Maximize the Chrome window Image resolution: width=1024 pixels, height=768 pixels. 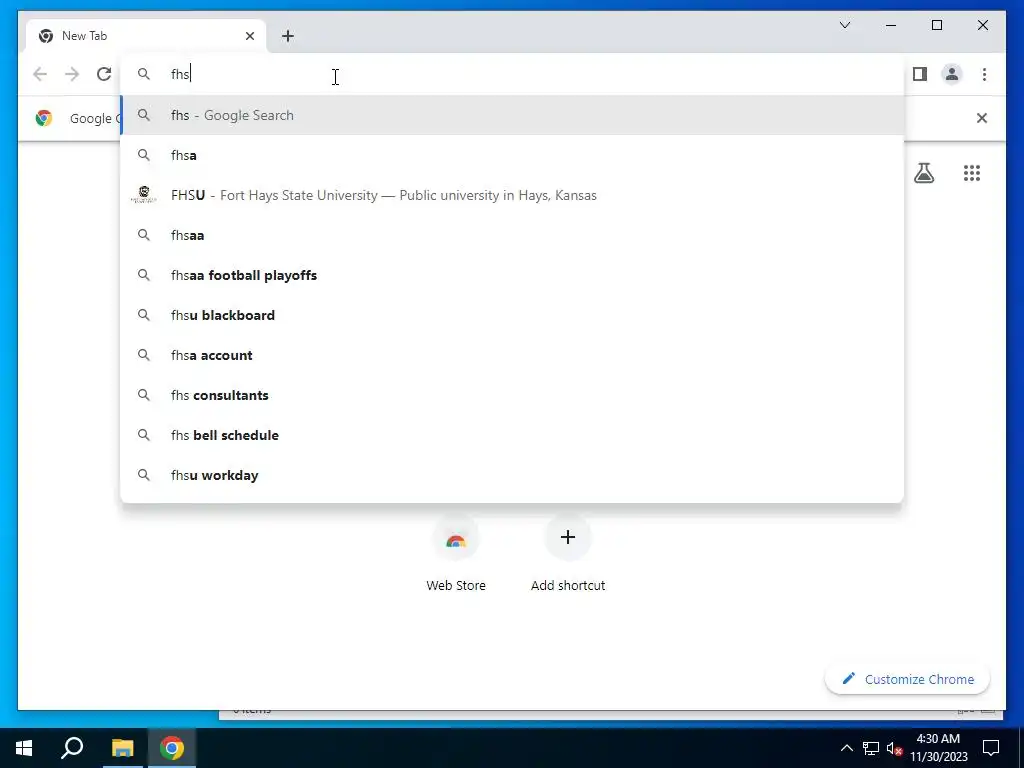point(936,25)
